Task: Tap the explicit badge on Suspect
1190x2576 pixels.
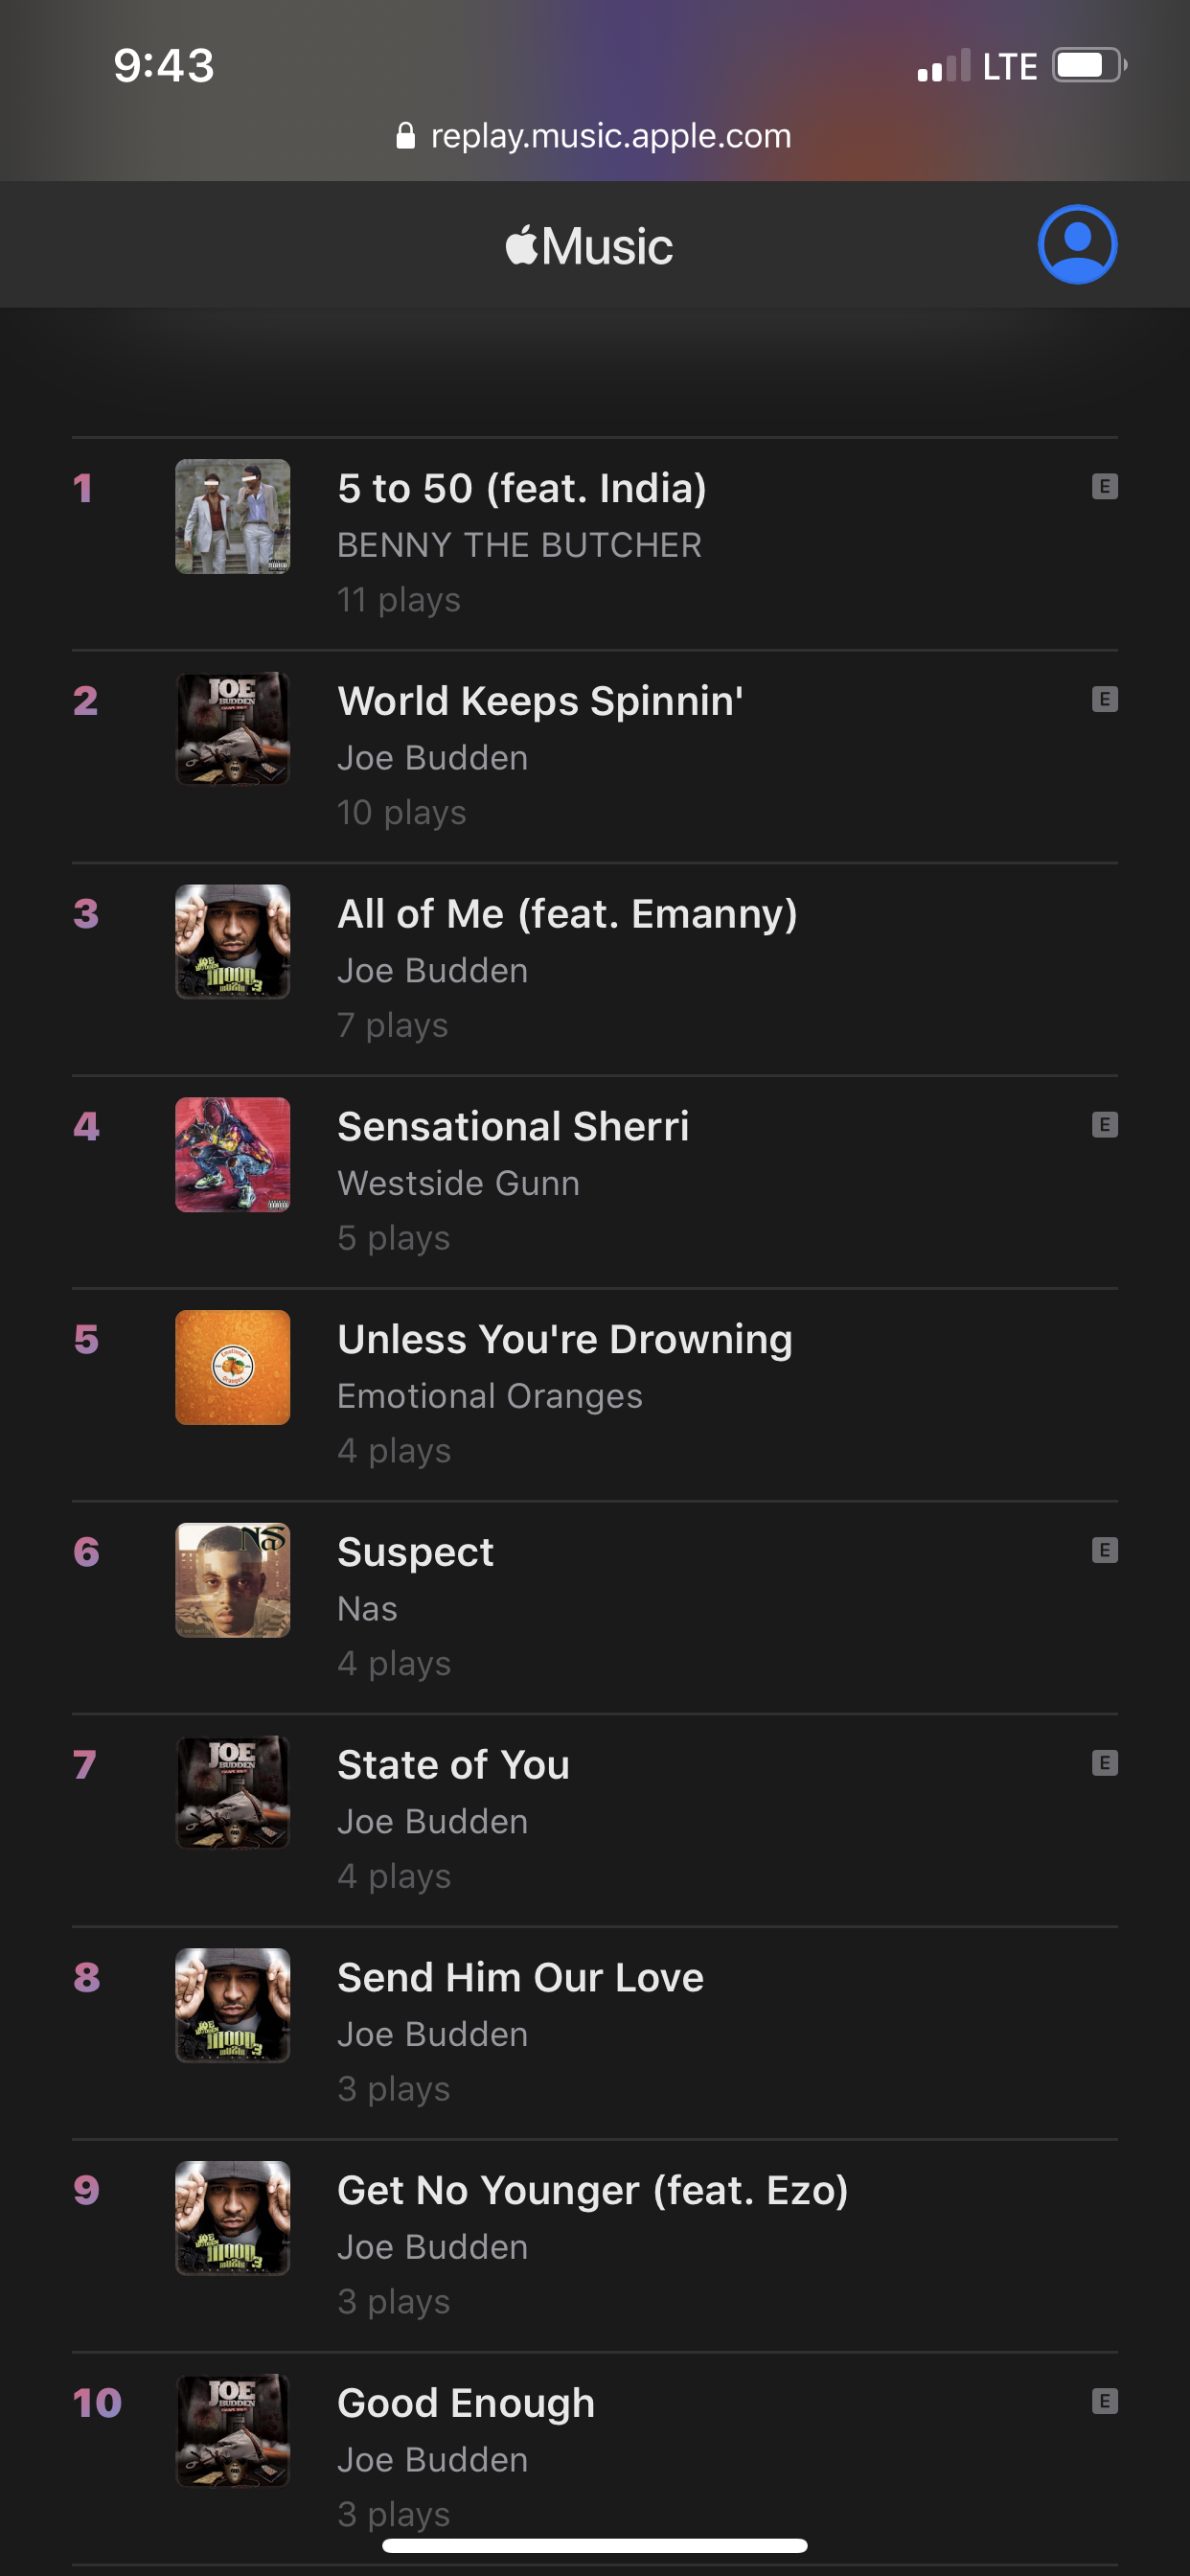Action: pyautogui.click(x=1104, y=1550)
